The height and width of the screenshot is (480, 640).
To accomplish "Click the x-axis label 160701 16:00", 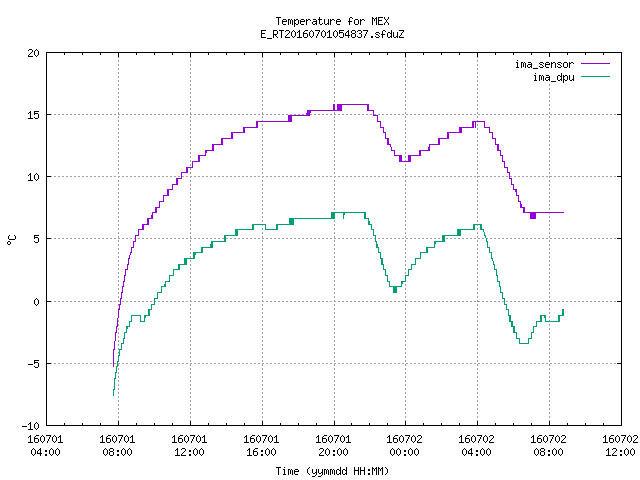I will (261, 446).
